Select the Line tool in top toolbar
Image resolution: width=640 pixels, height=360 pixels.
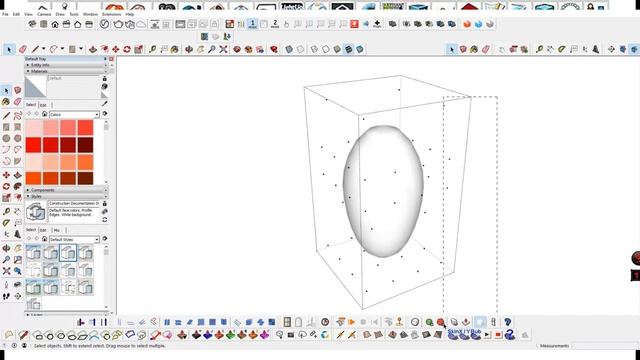(x=35, y=49)
